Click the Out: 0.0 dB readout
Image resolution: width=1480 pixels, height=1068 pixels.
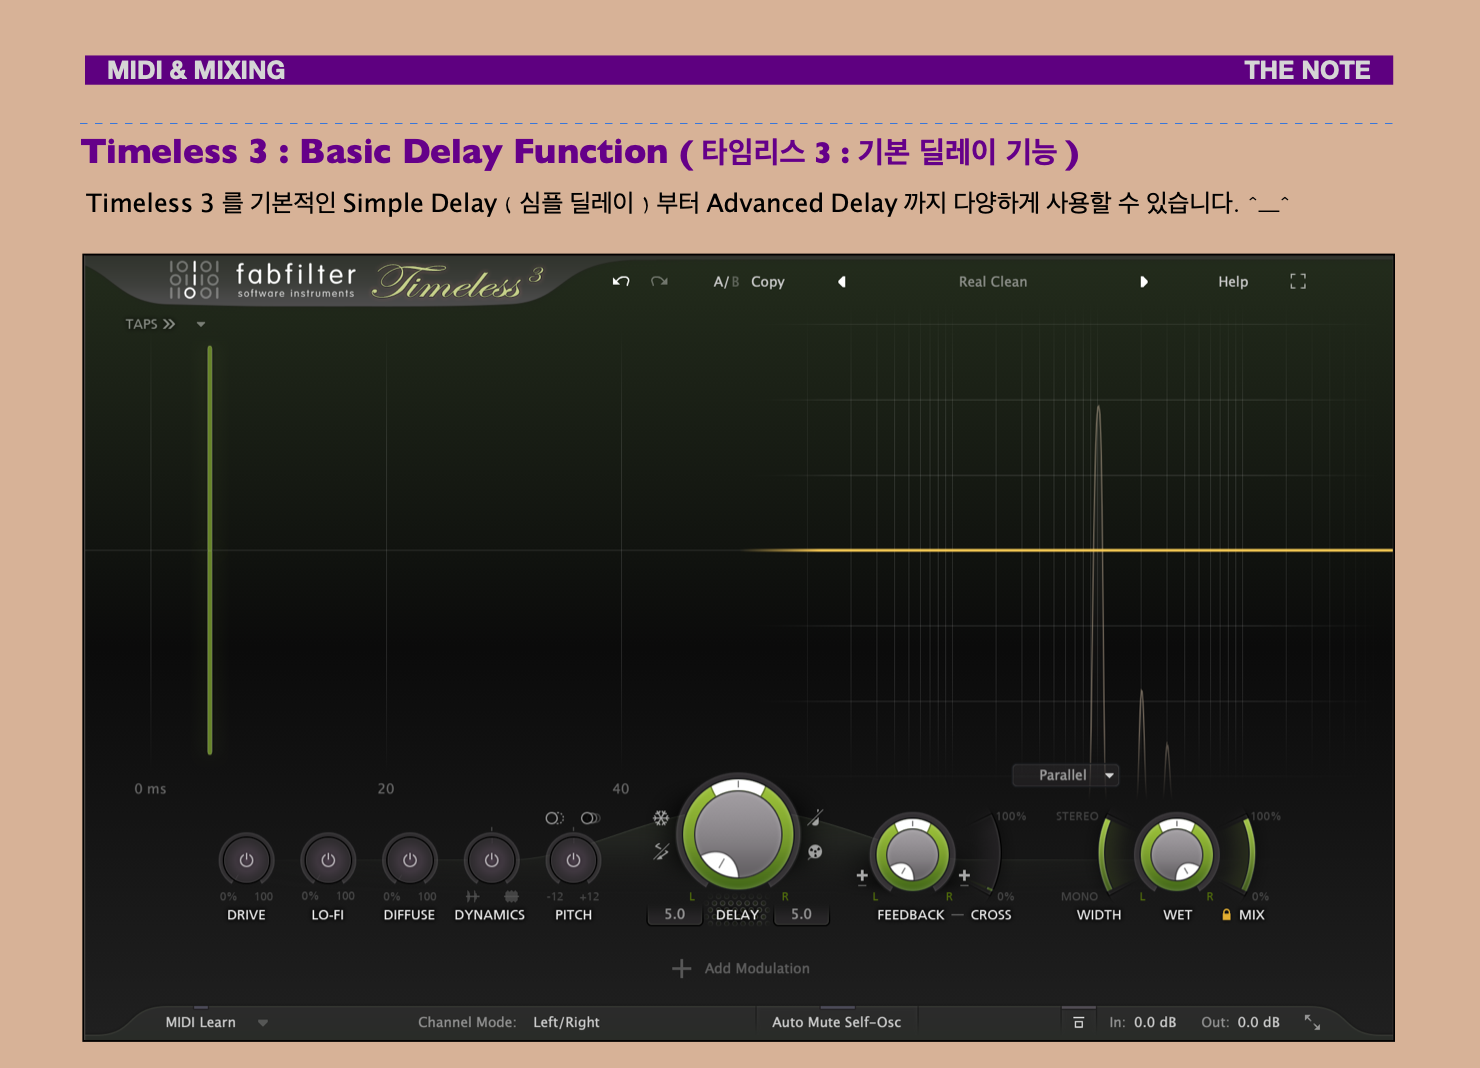pos(1240,1022)
